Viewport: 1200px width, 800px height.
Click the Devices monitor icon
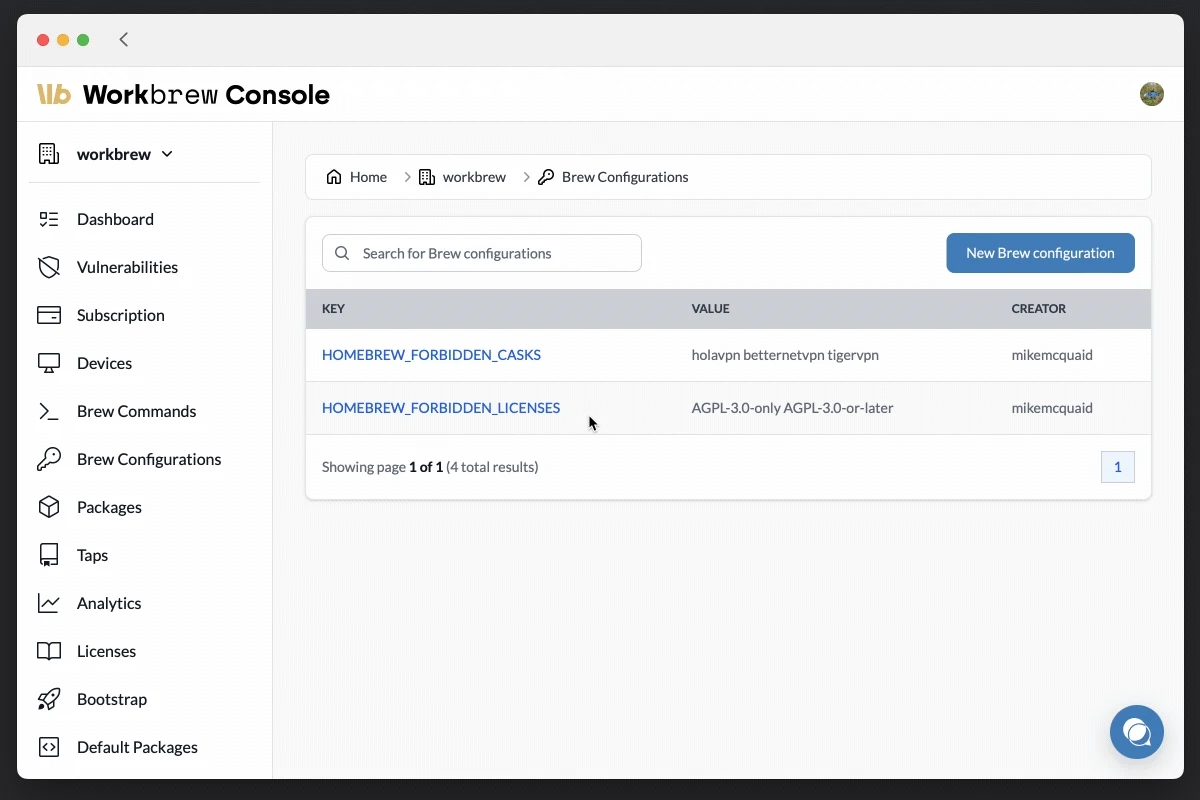coord(48,363)
